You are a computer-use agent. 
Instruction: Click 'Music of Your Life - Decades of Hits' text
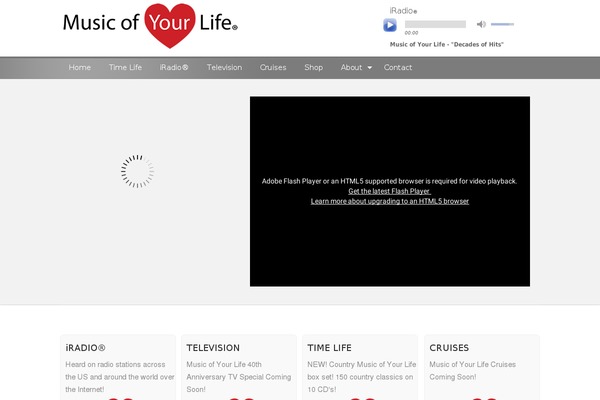(447, 44)
